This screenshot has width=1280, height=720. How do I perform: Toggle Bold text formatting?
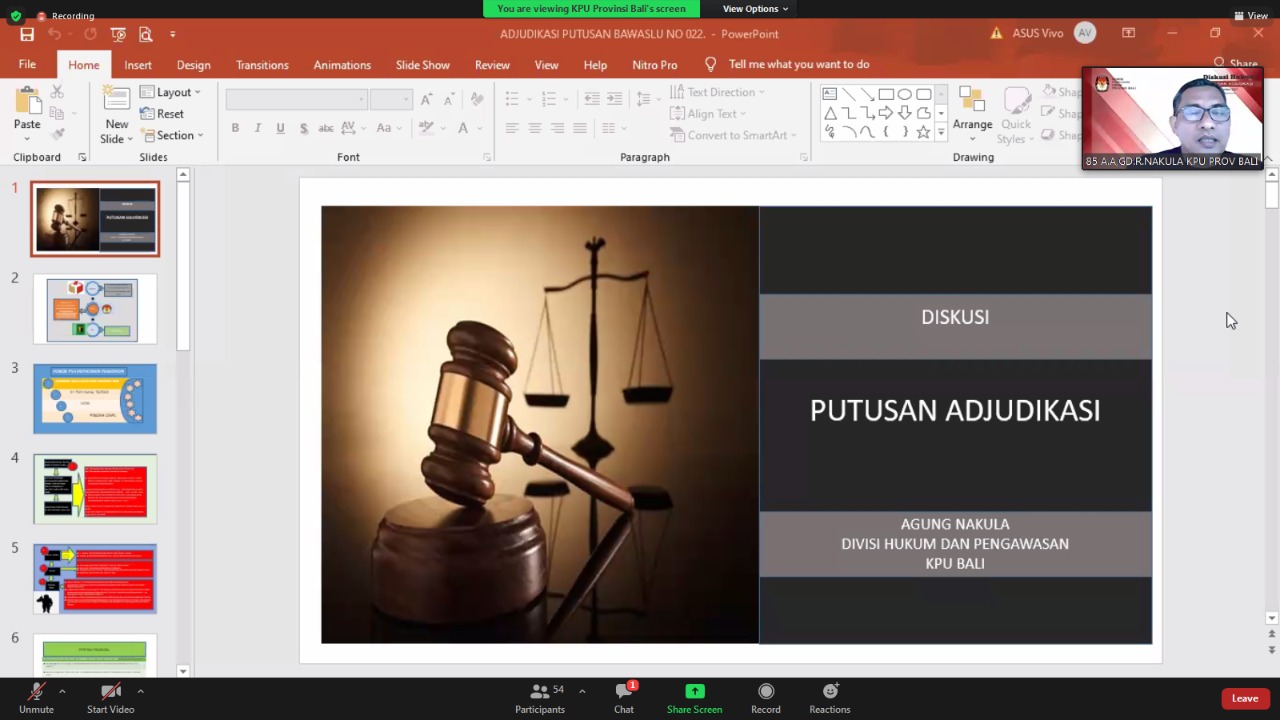tap(235, 128)
